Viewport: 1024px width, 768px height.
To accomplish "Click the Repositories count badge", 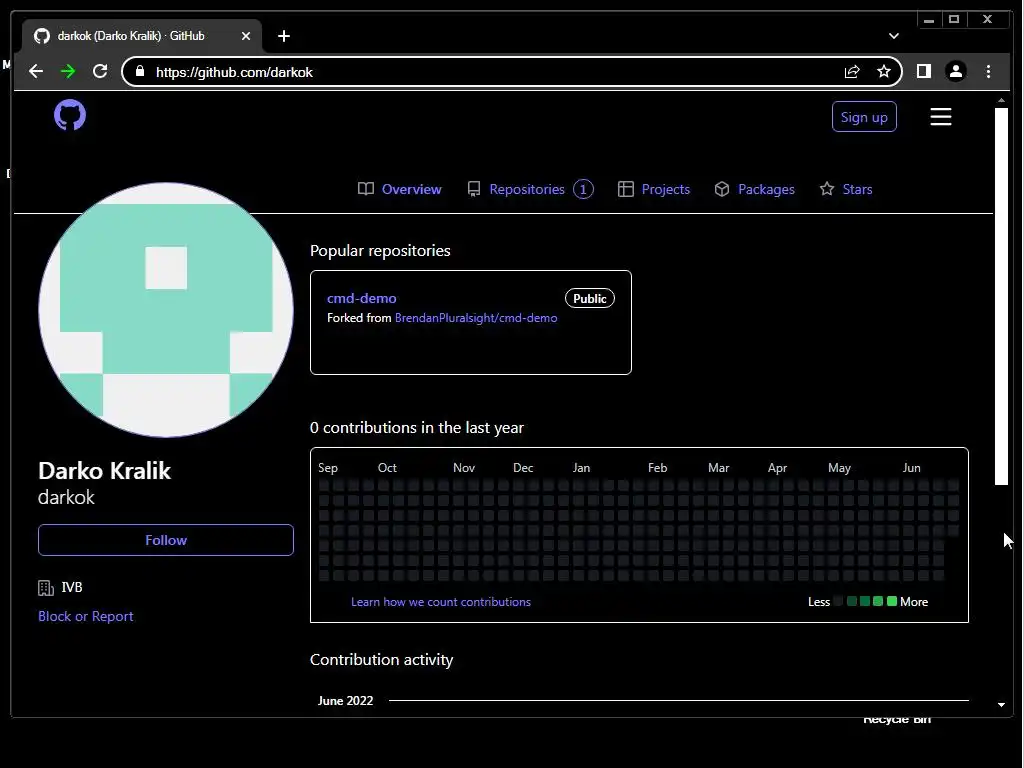I will pos(583,189).
